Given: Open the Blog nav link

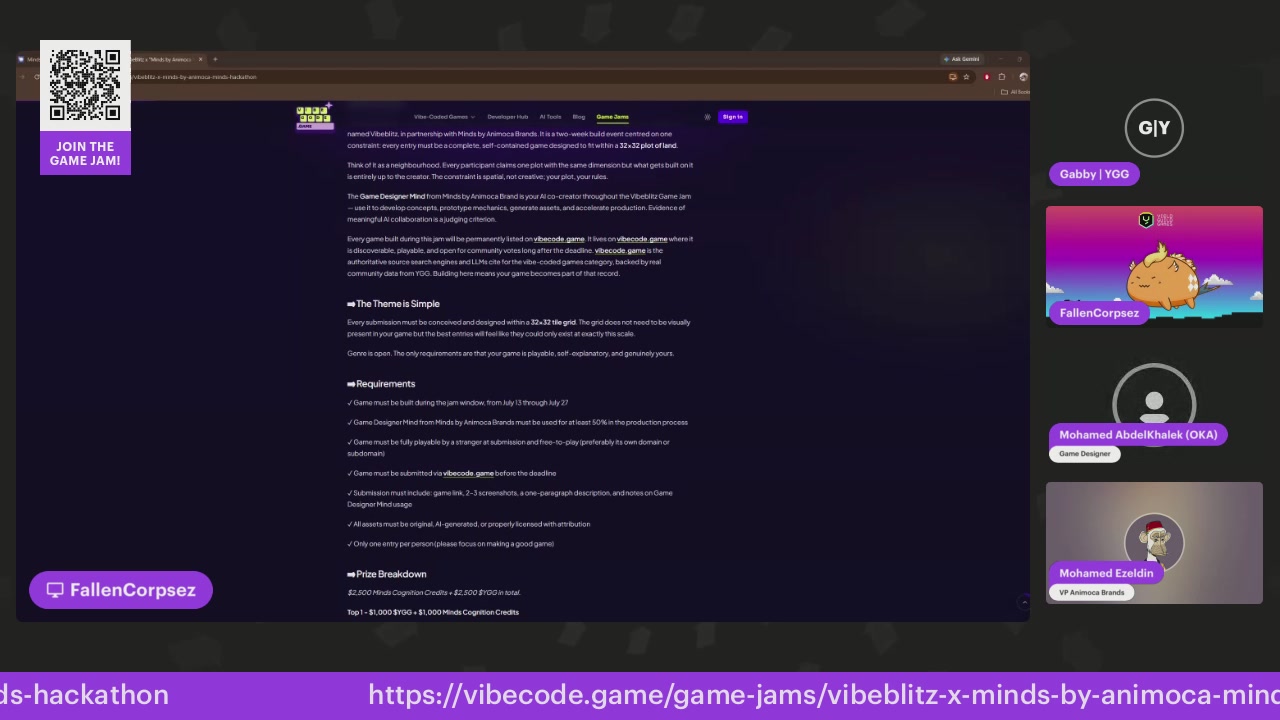Looking at the screenshot, I should (x=579, y=117).
